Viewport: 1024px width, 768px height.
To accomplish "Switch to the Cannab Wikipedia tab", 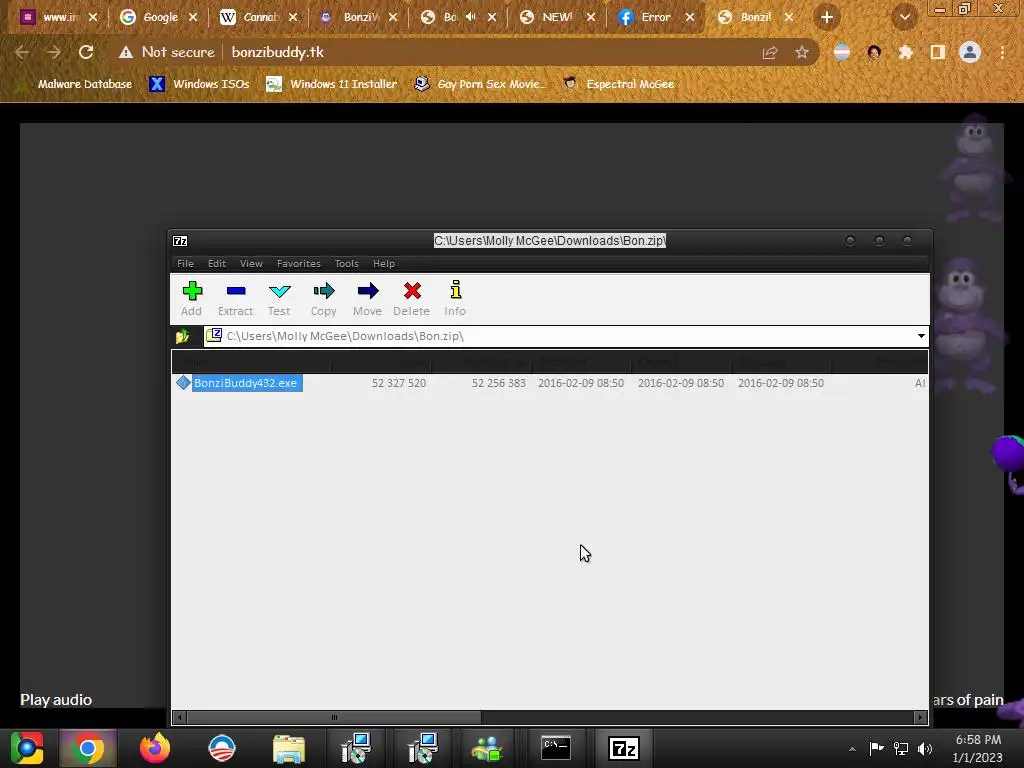I will pyautogui.click(x=257, y=18).
